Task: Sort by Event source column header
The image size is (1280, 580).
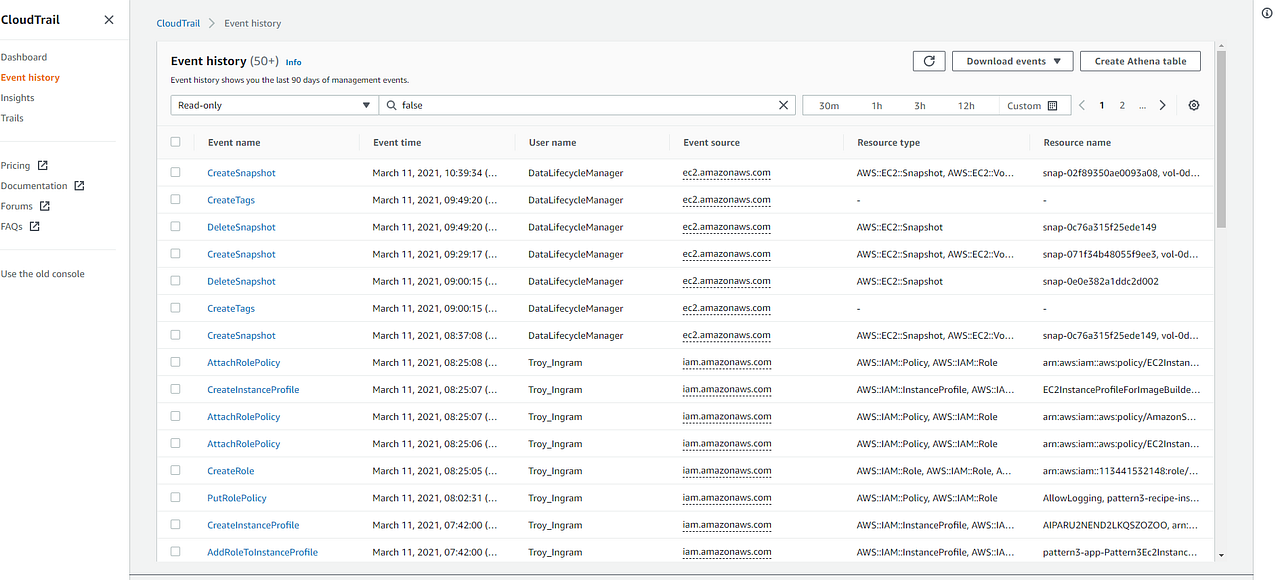Action: click(712, 142)
